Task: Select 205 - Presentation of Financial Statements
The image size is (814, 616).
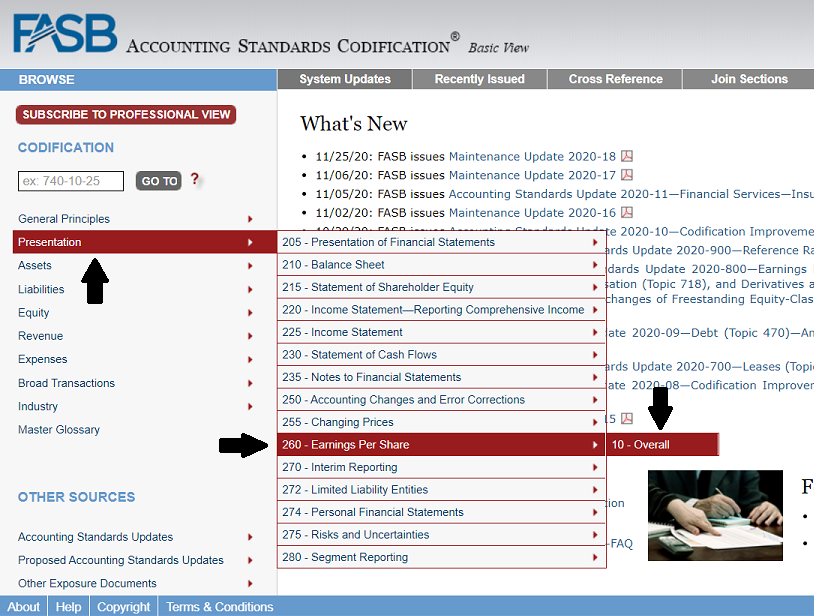Action: (441, 242)
